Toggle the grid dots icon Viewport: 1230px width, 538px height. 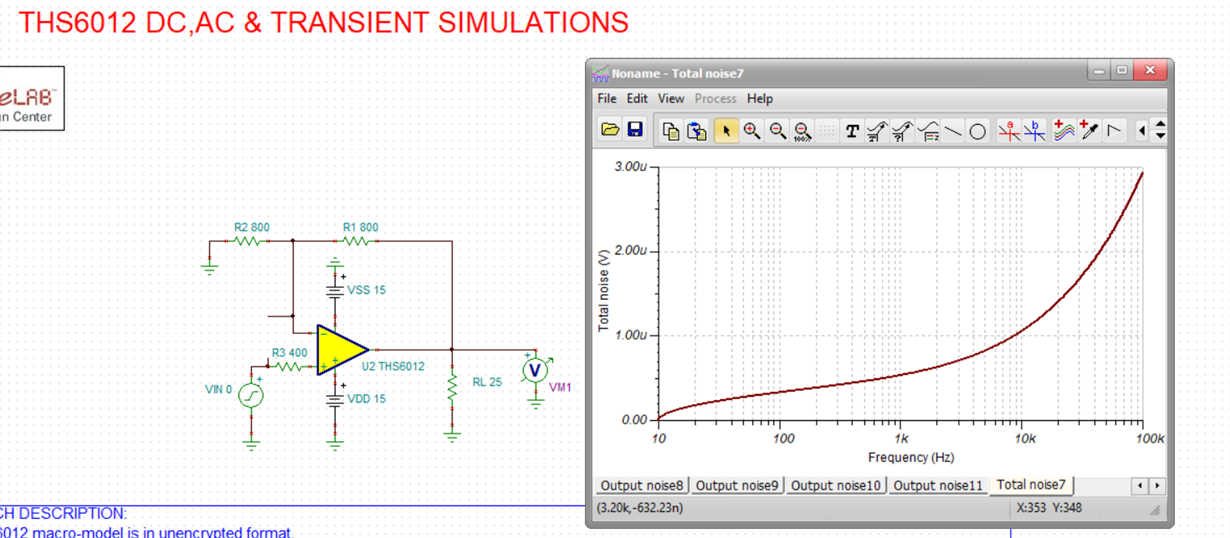[827, 131]
